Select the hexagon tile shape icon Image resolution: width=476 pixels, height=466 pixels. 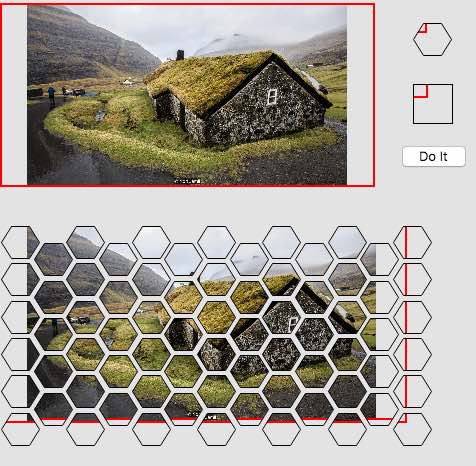pos(432,39)
